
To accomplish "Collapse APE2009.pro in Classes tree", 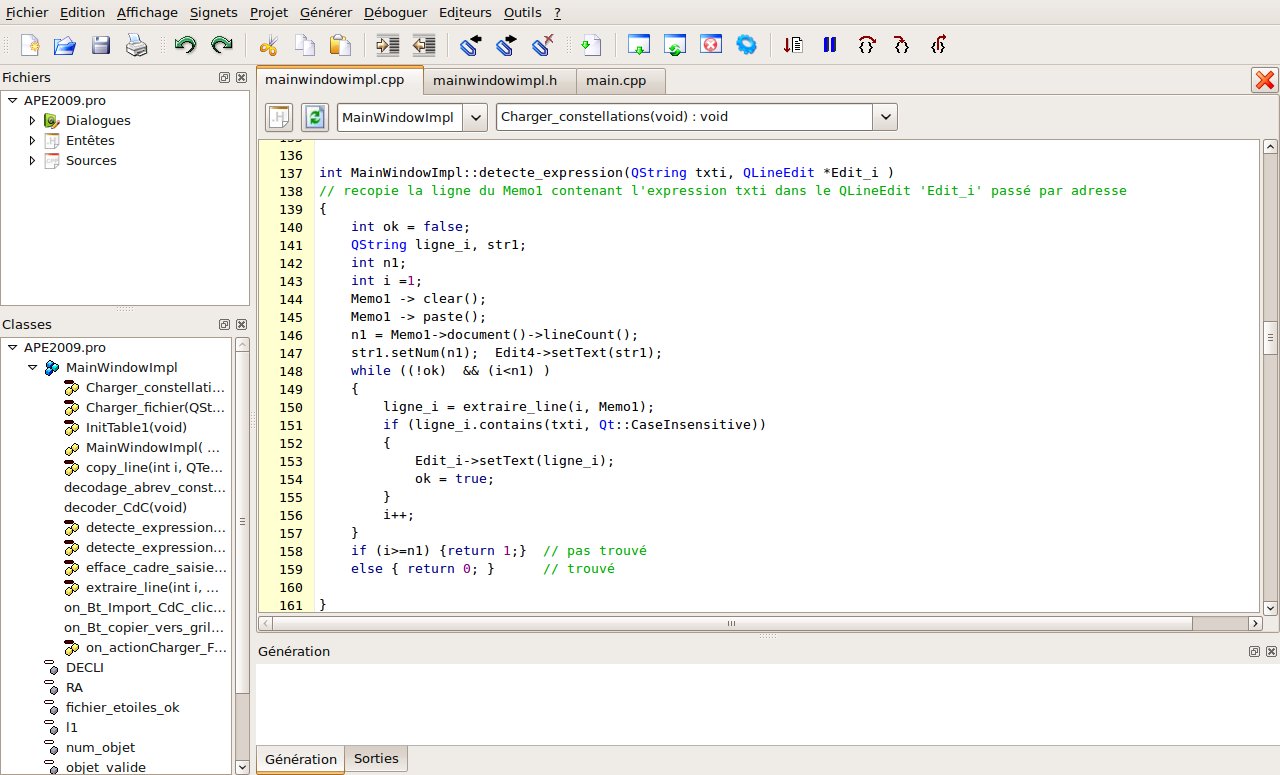I will 12,347.
